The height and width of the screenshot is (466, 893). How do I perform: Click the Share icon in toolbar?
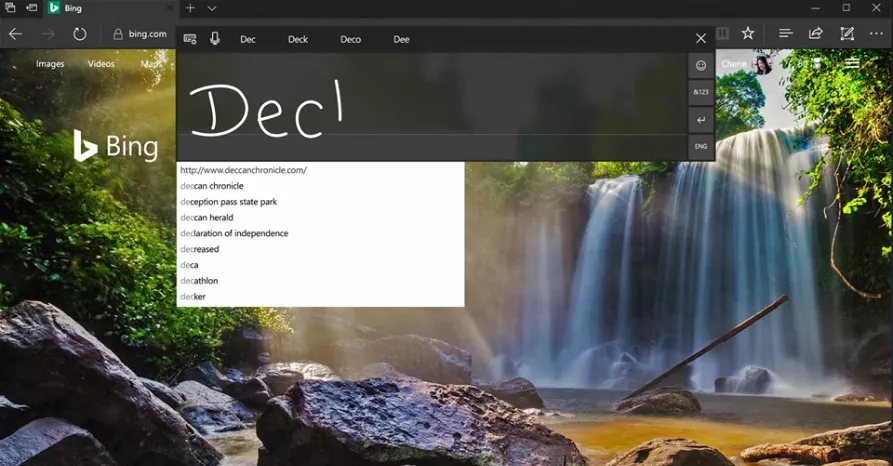coord(816,34)
